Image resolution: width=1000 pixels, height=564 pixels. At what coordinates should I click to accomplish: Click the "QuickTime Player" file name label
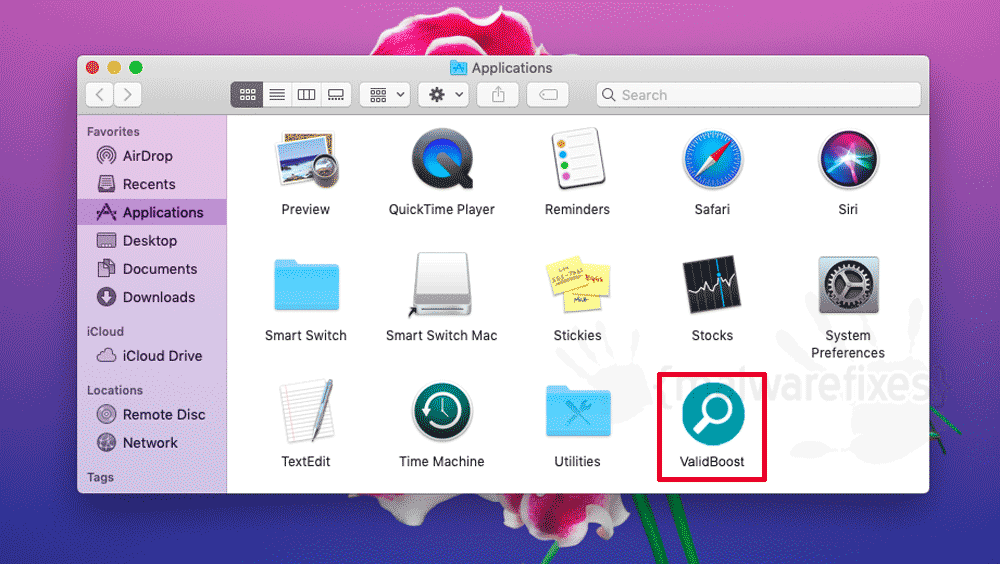click(442, 209)
